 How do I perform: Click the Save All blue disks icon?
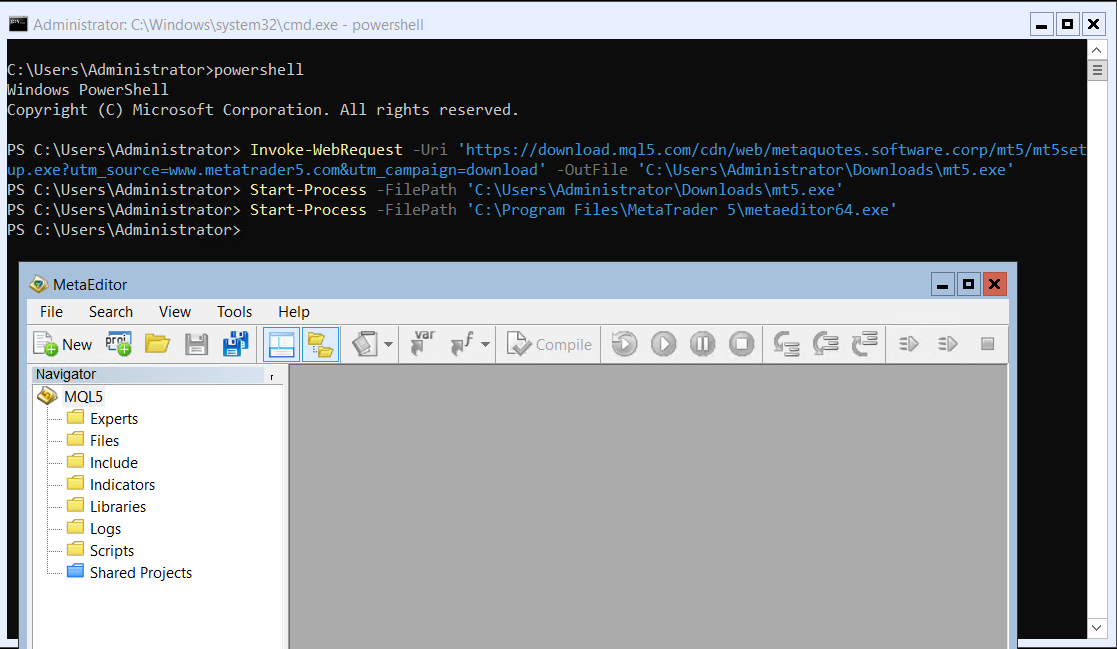236,344
